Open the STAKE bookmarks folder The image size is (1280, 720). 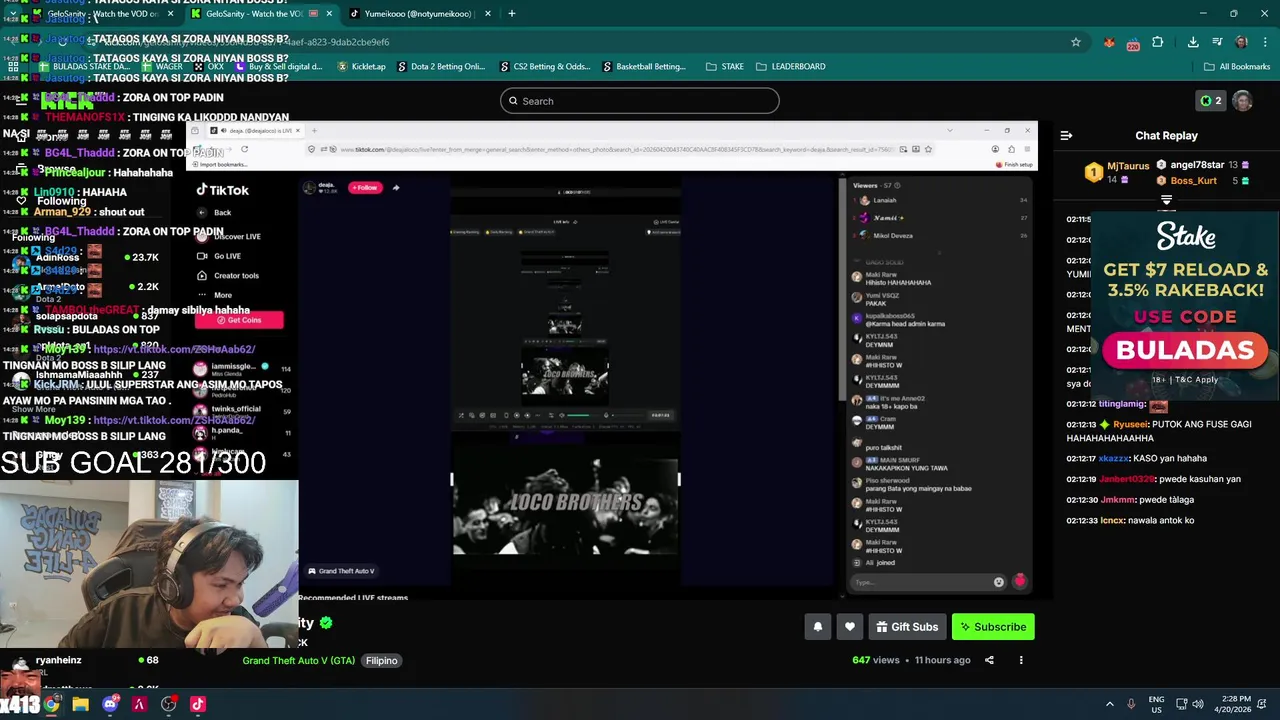coord(725,67)
